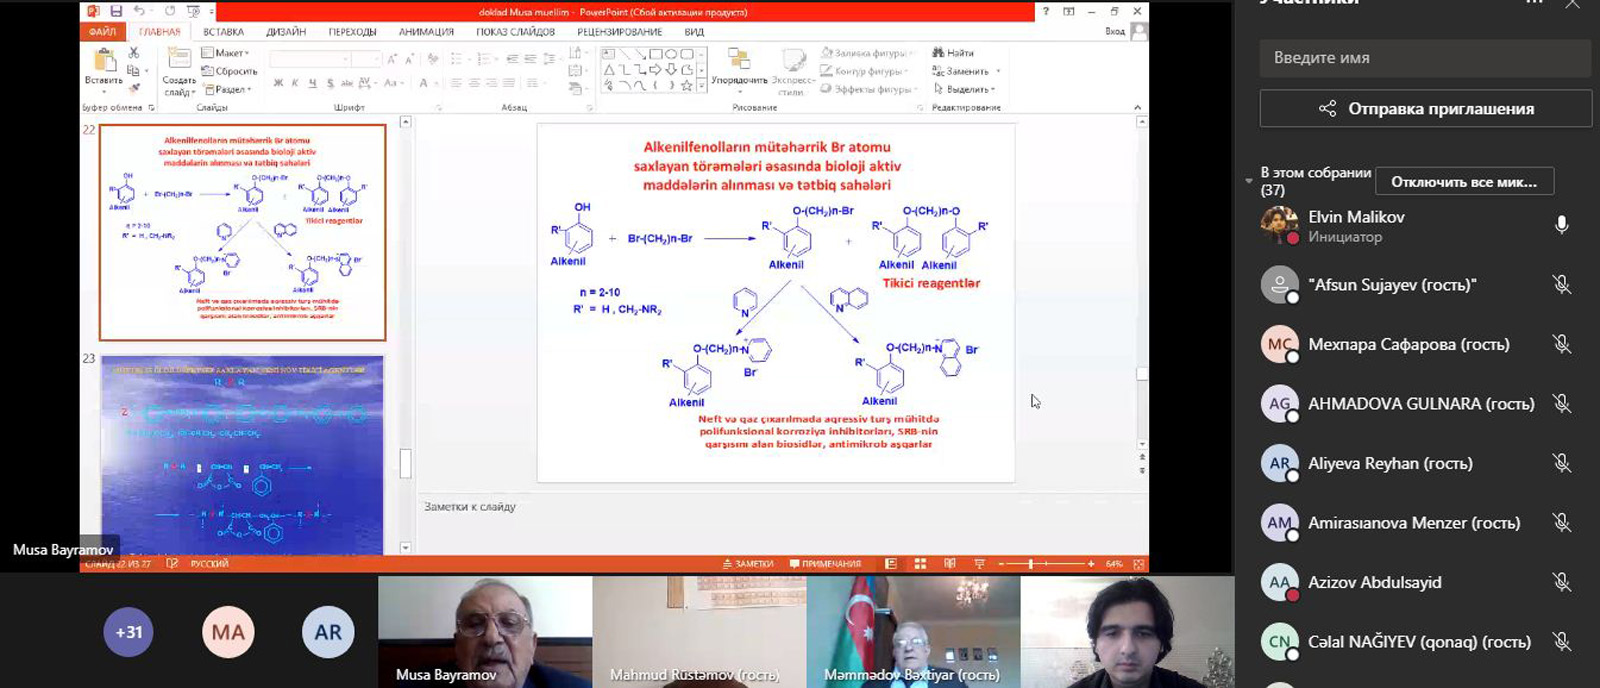Open the ВСТАВКА ribbon tab
The height and width of the screenshot is (688, 1600).
[x=223, y=32]
